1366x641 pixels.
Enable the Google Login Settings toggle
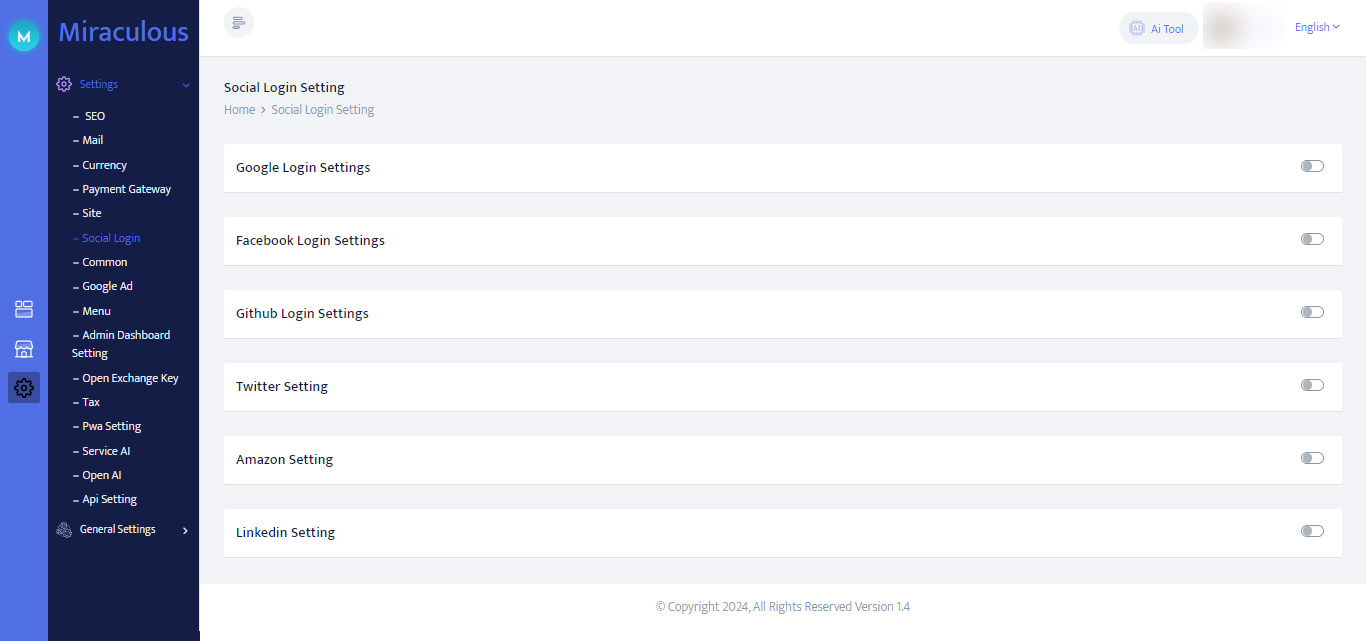pyautogui.click(x=1312, y=166)
